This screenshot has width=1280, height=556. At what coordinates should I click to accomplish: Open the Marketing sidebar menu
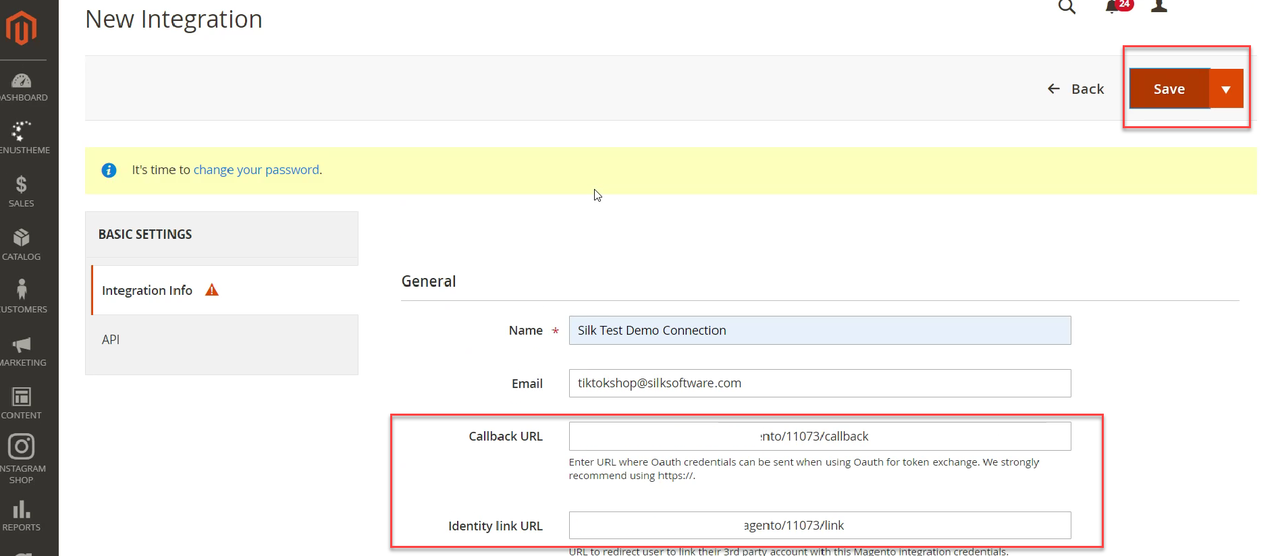click(x=22, y=351)
